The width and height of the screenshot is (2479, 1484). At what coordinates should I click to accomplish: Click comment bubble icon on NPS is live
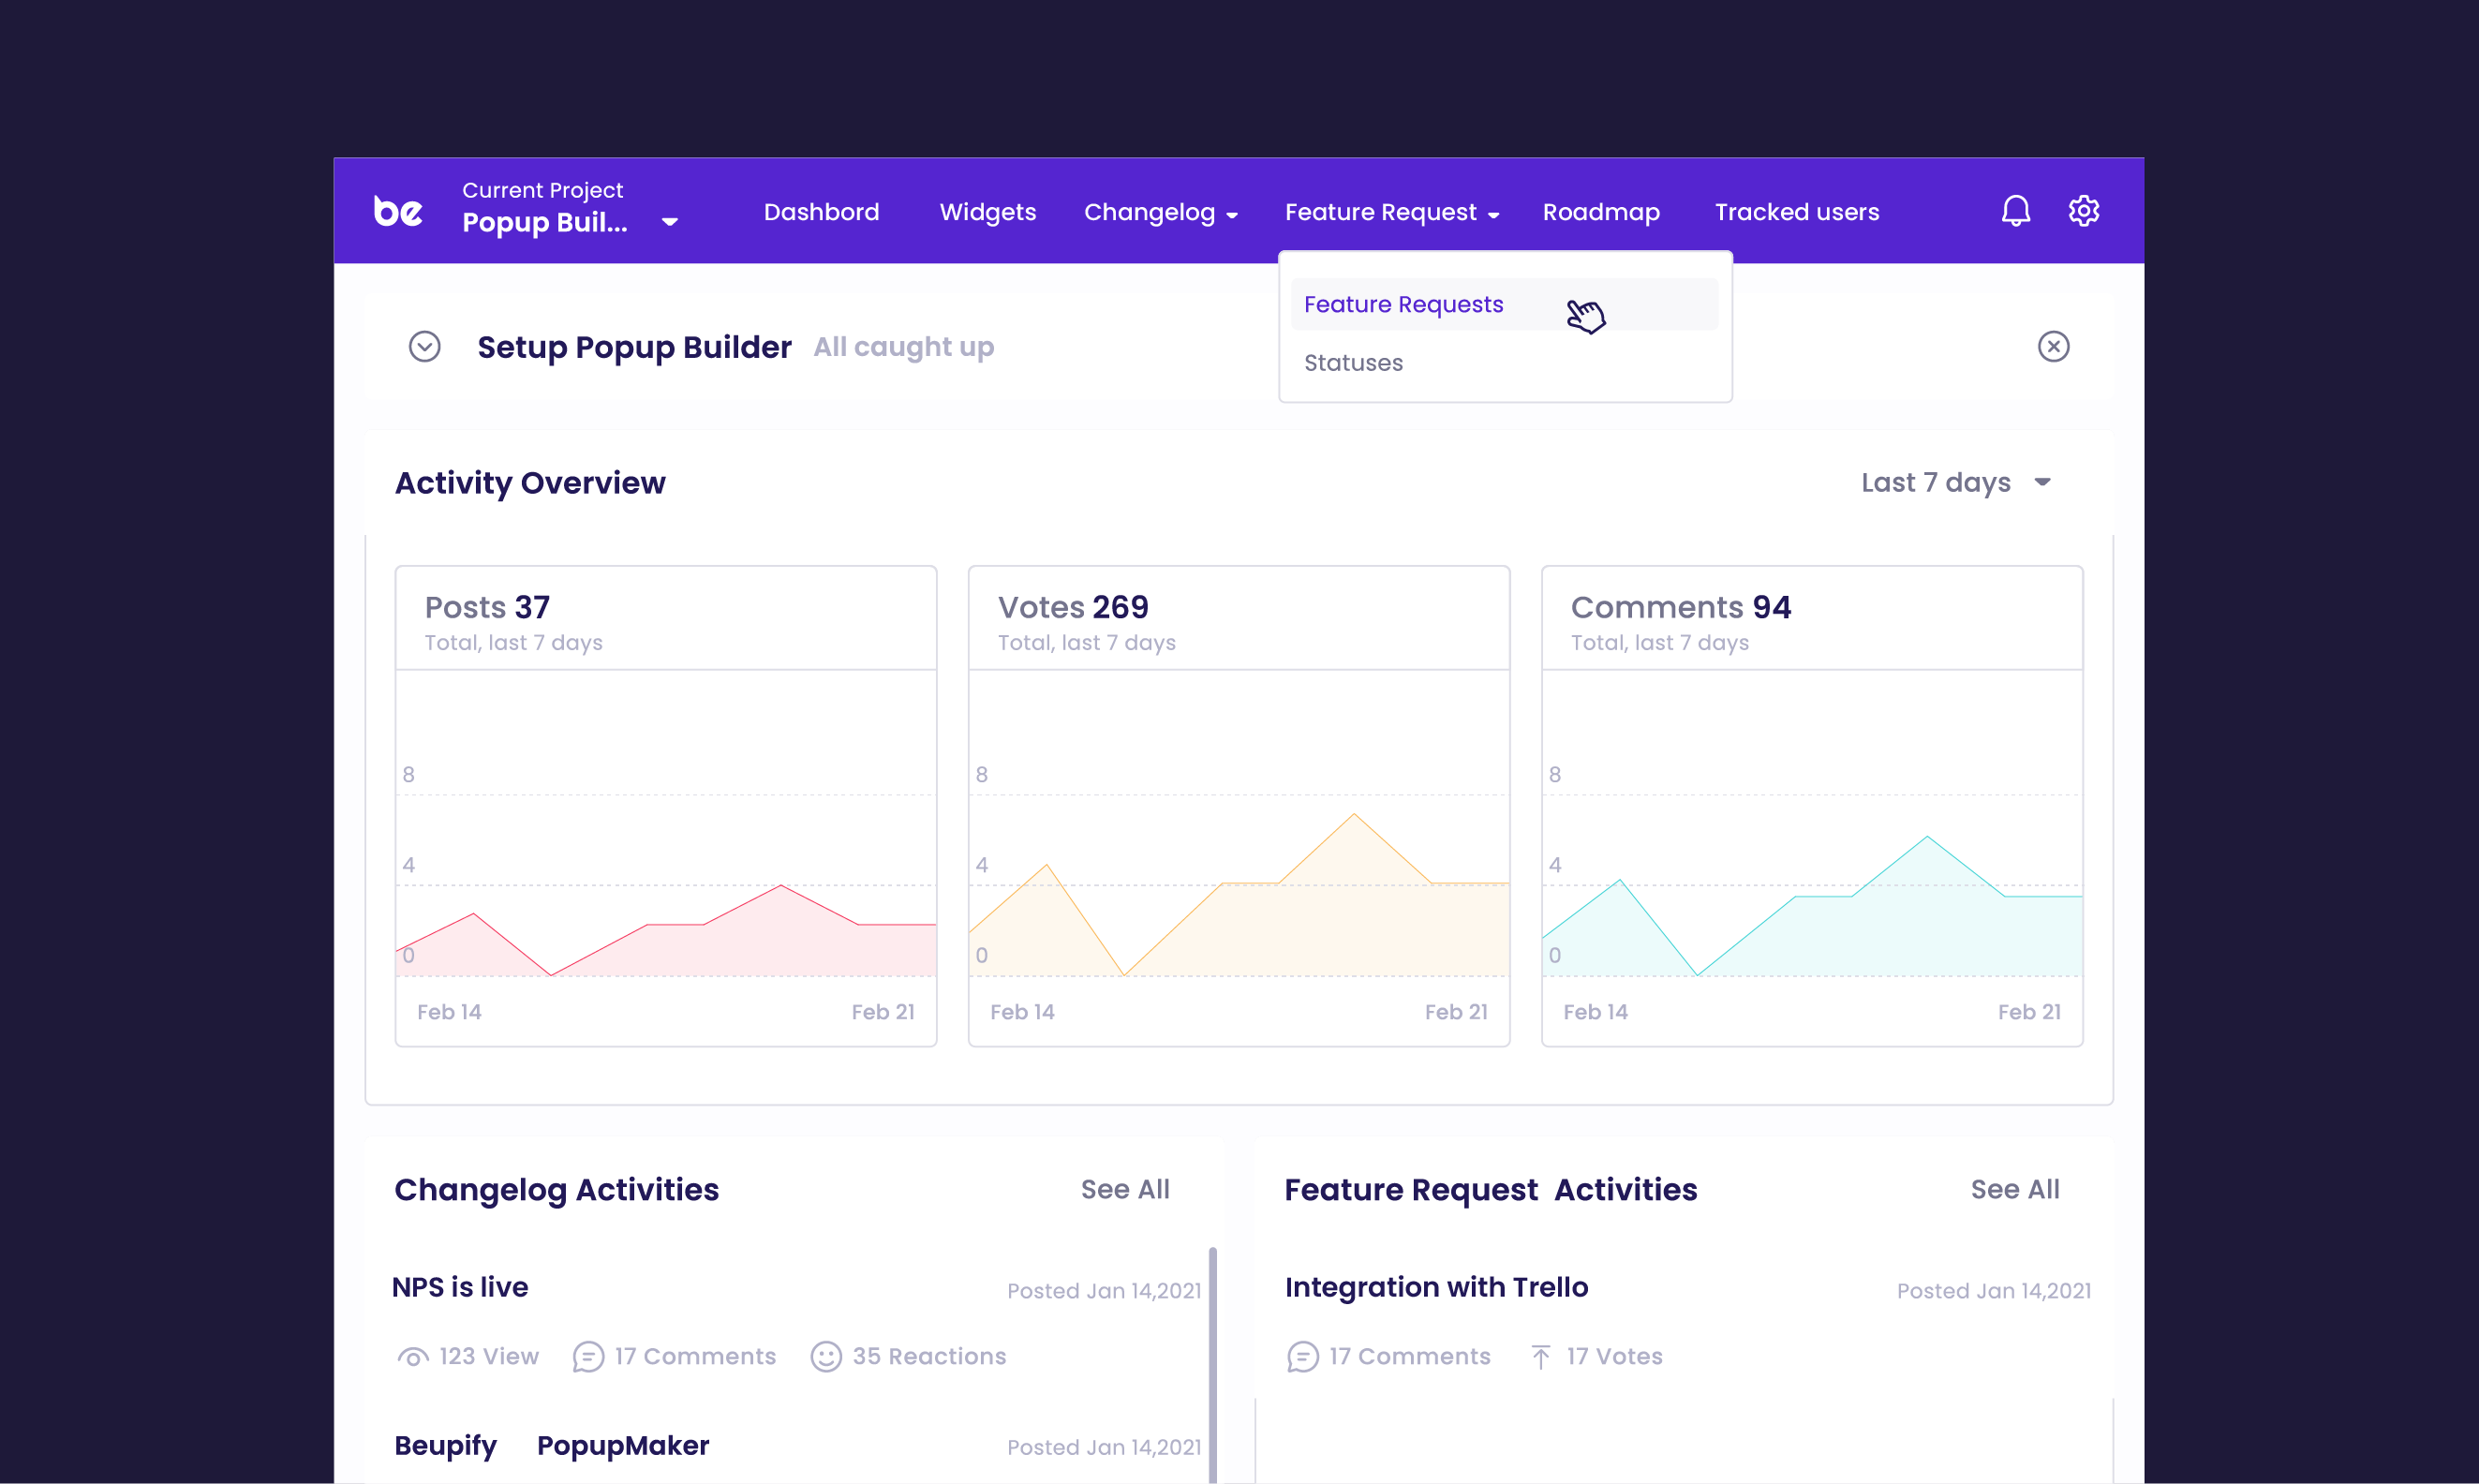pos(588,1357)
